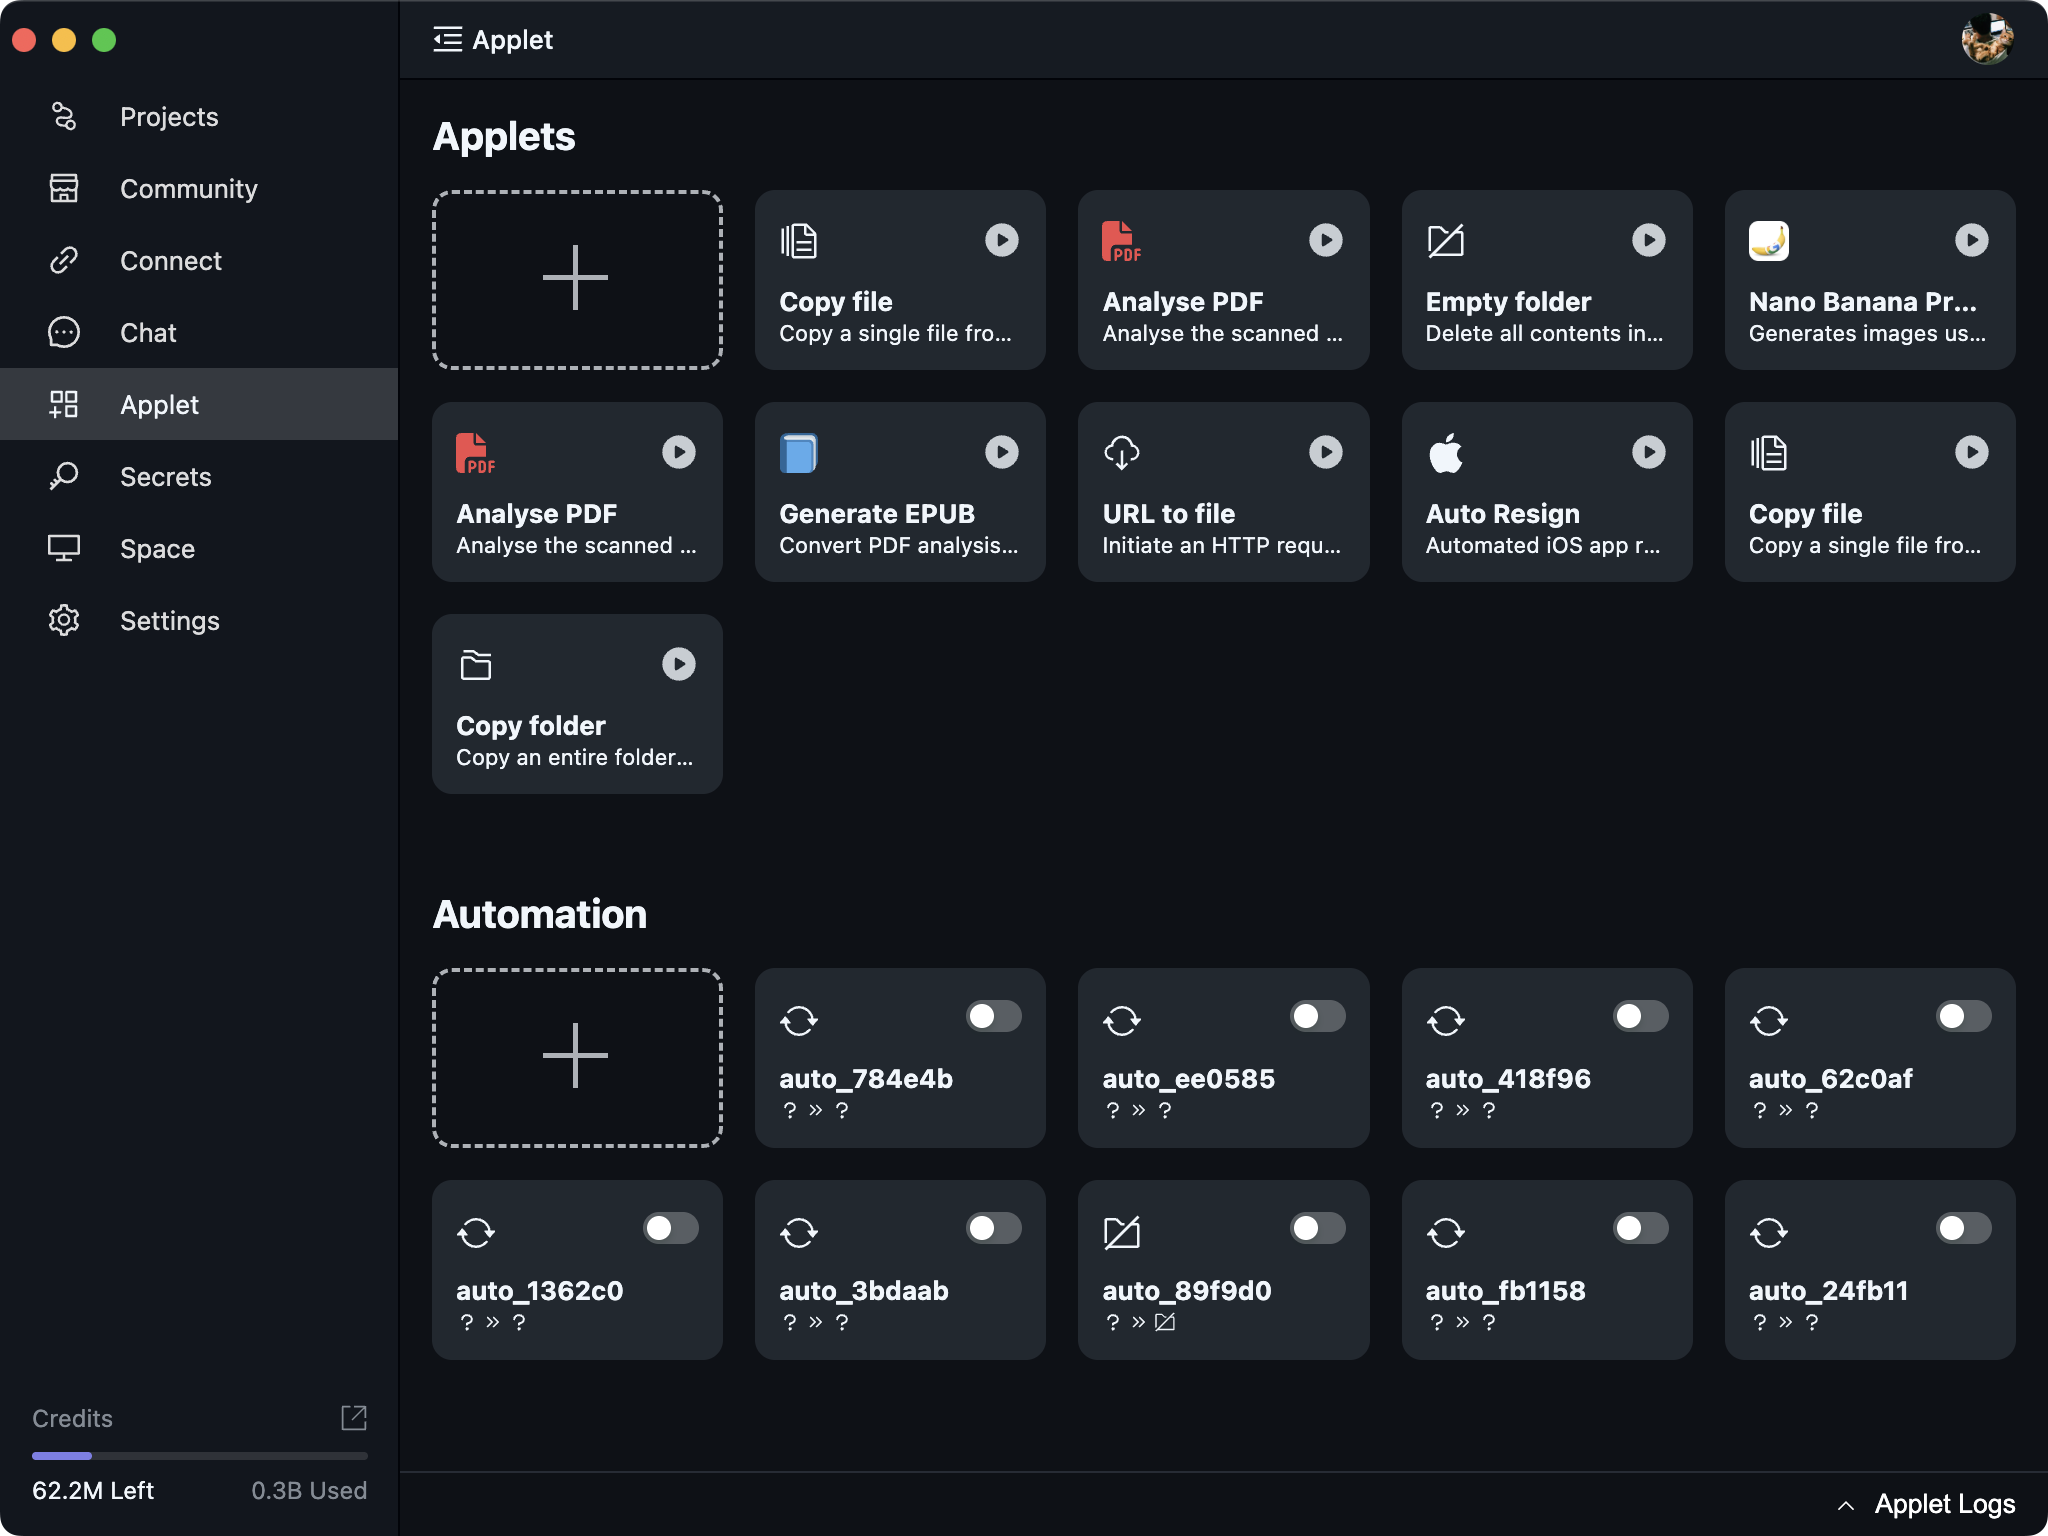The image size is (2048, 1536).
Task: Start the Auto Resign applet
Action: (x=1648, y=452)
